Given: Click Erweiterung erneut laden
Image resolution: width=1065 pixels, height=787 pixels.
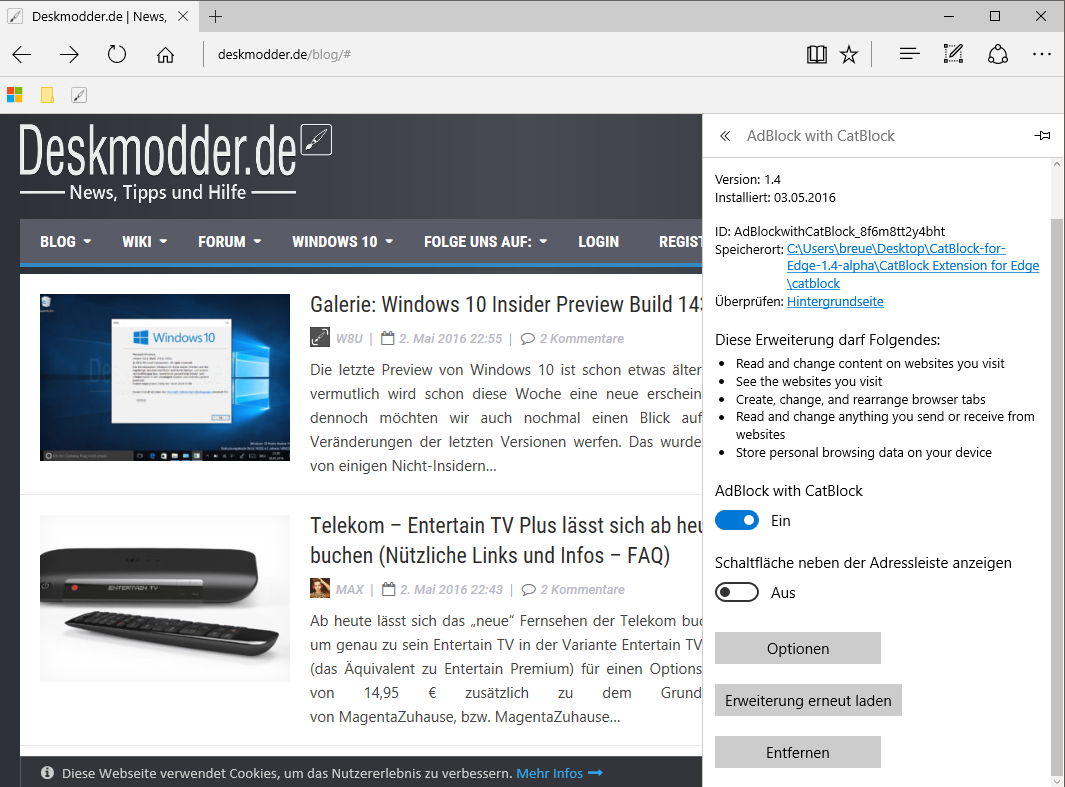Looking at the screenshot, I should click(808, 700).
